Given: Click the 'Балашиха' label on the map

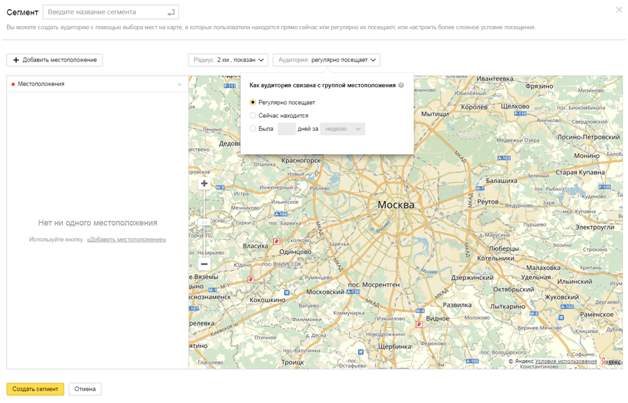Looking at the screenshot, I should point(501,181).
